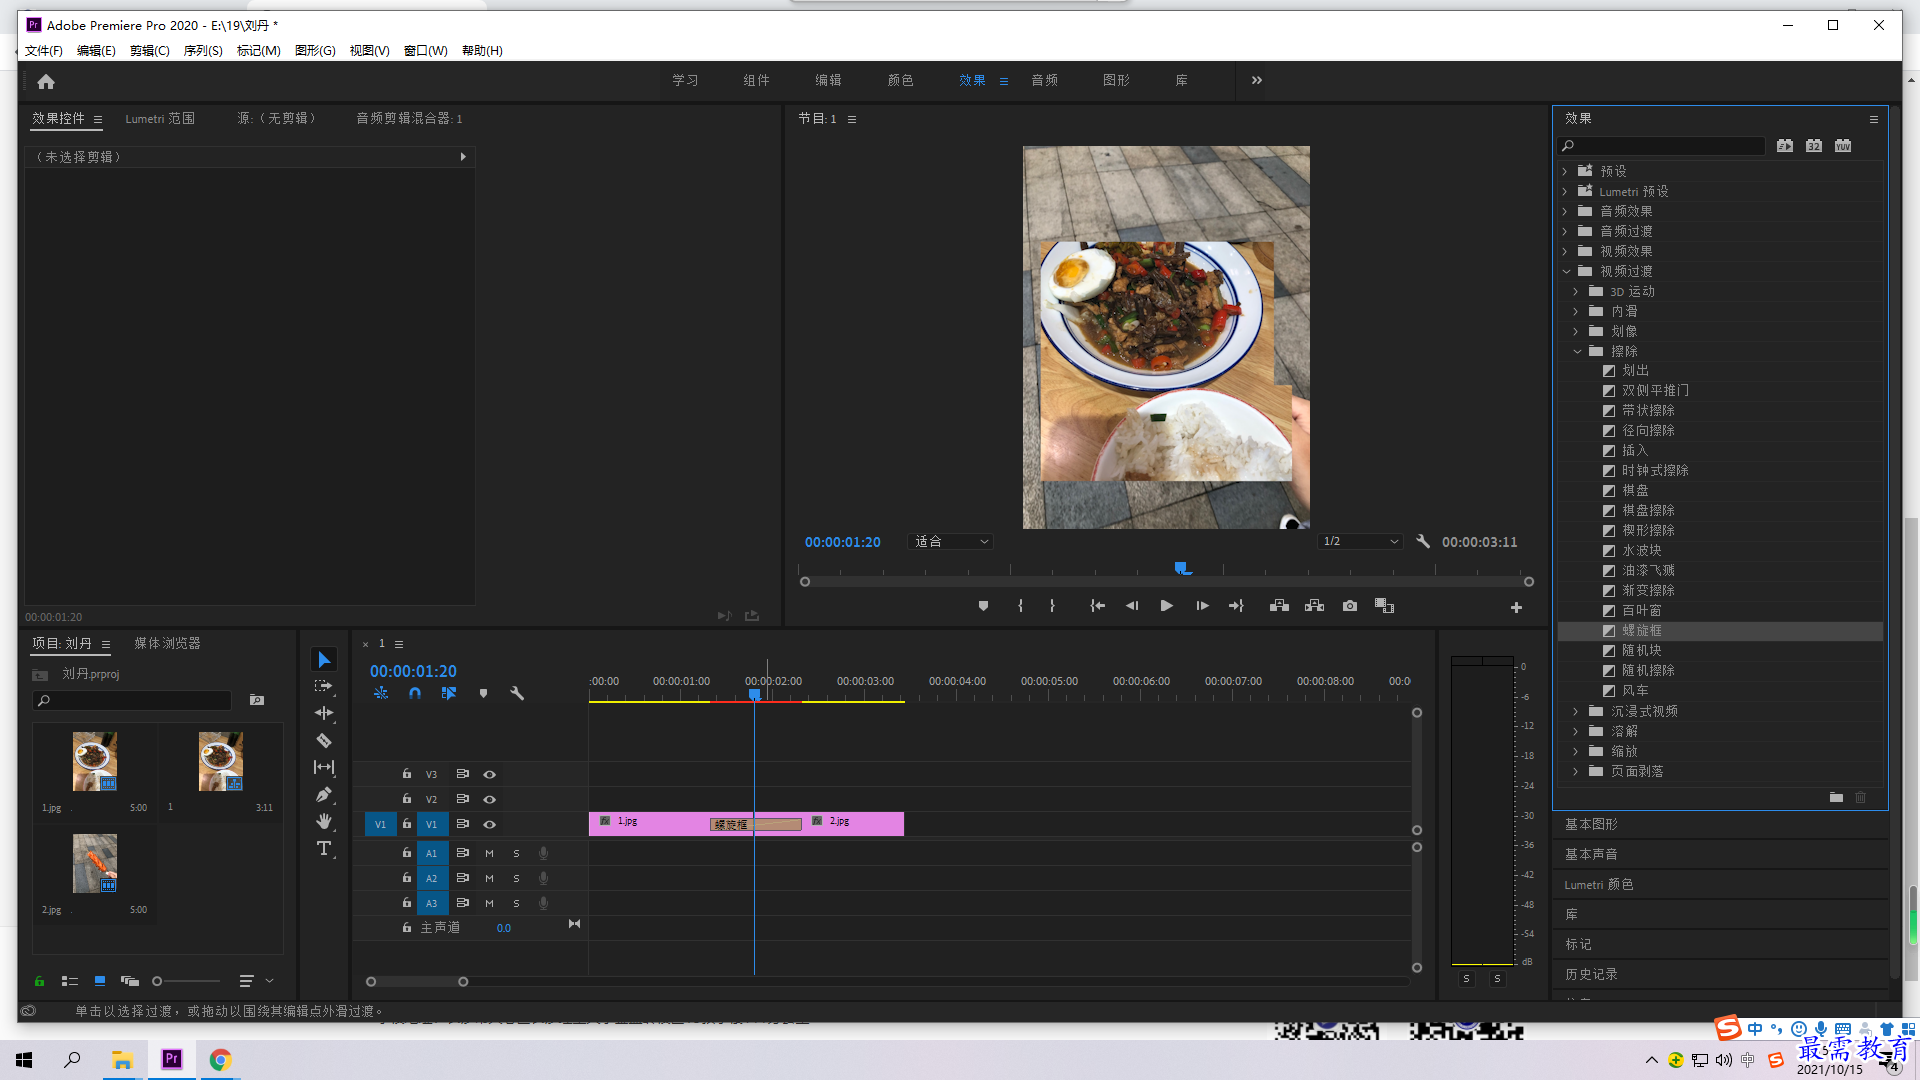1920x1080 pixels.
Task: Click the Extract button
Action: click(x=1314, y=606)
